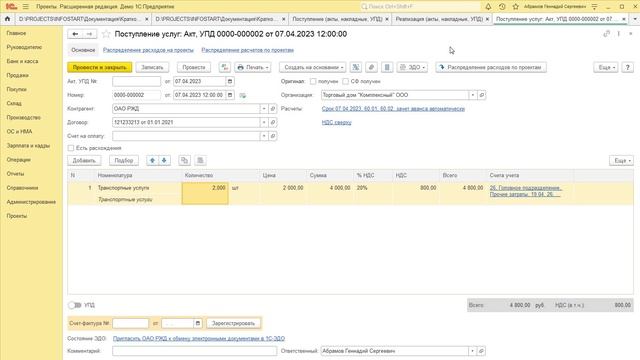Enable Есть расхождения checkbox
The image size is (640, 360).
pyautogui.click(x=71, y=148)
